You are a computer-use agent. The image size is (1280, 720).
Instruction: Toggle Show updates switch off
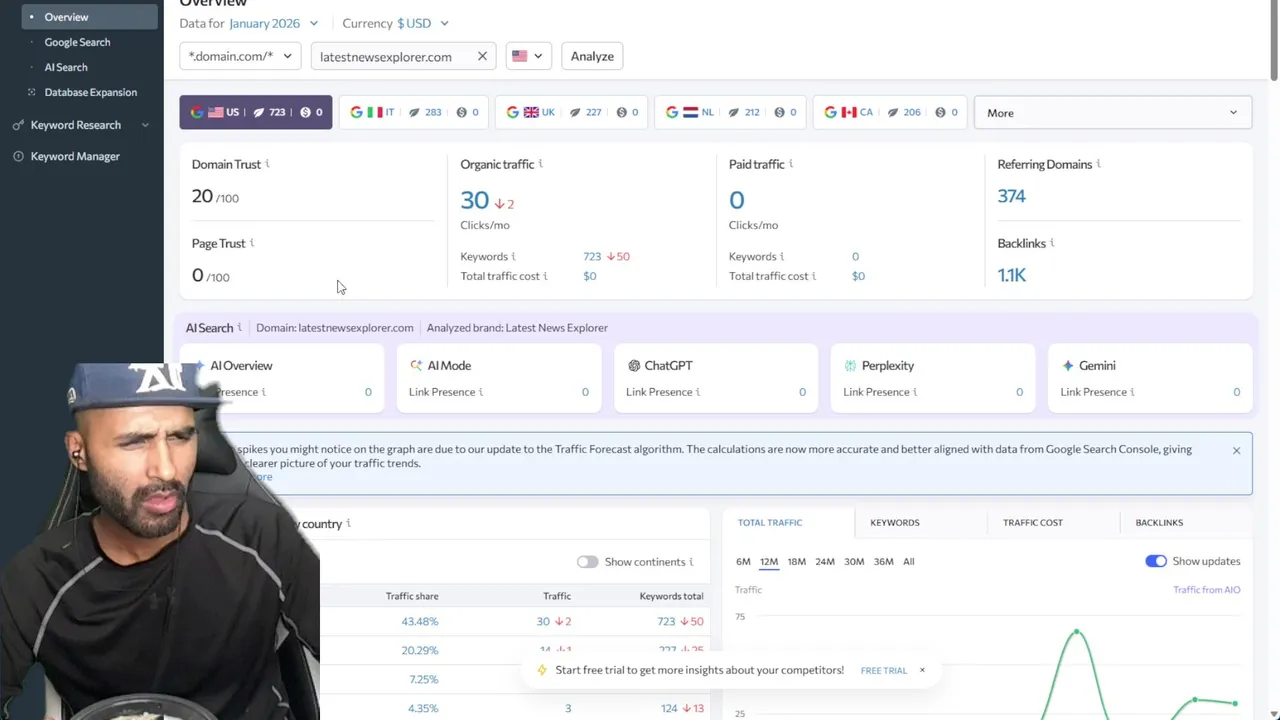[x=1156, y=561]
